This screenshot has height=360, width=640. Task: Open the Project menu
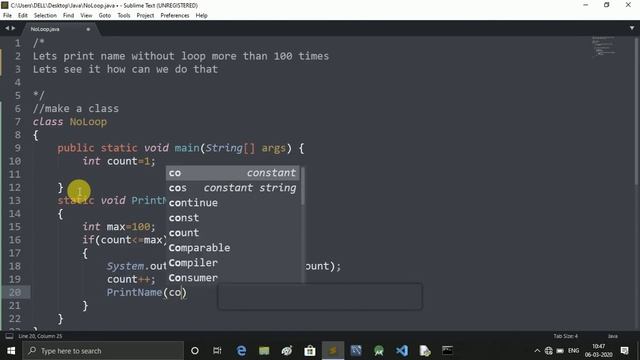145,16
